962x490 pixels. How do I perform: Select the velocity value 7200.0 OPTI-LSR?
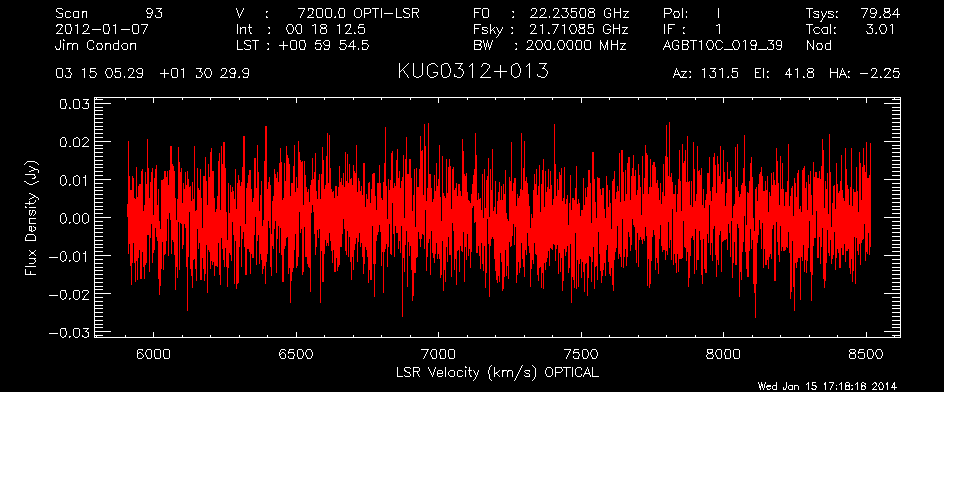[358, 13]
